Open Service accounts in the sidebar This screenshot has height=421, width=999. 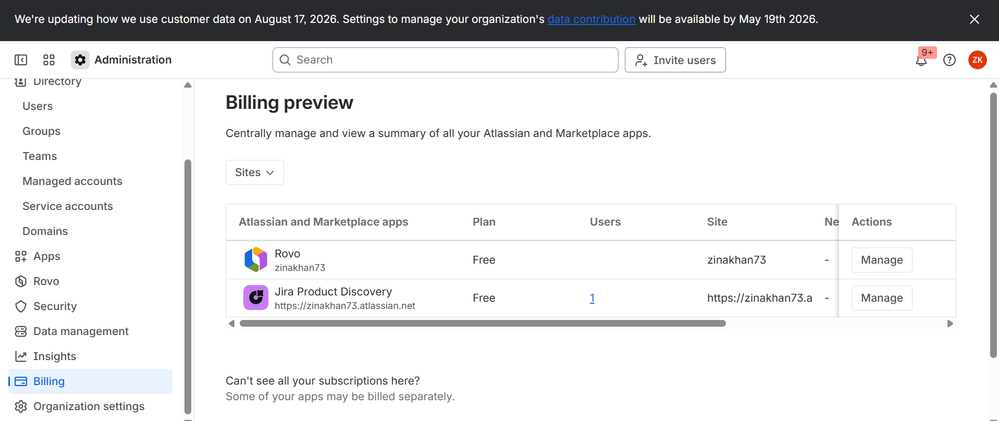[68, 206]
